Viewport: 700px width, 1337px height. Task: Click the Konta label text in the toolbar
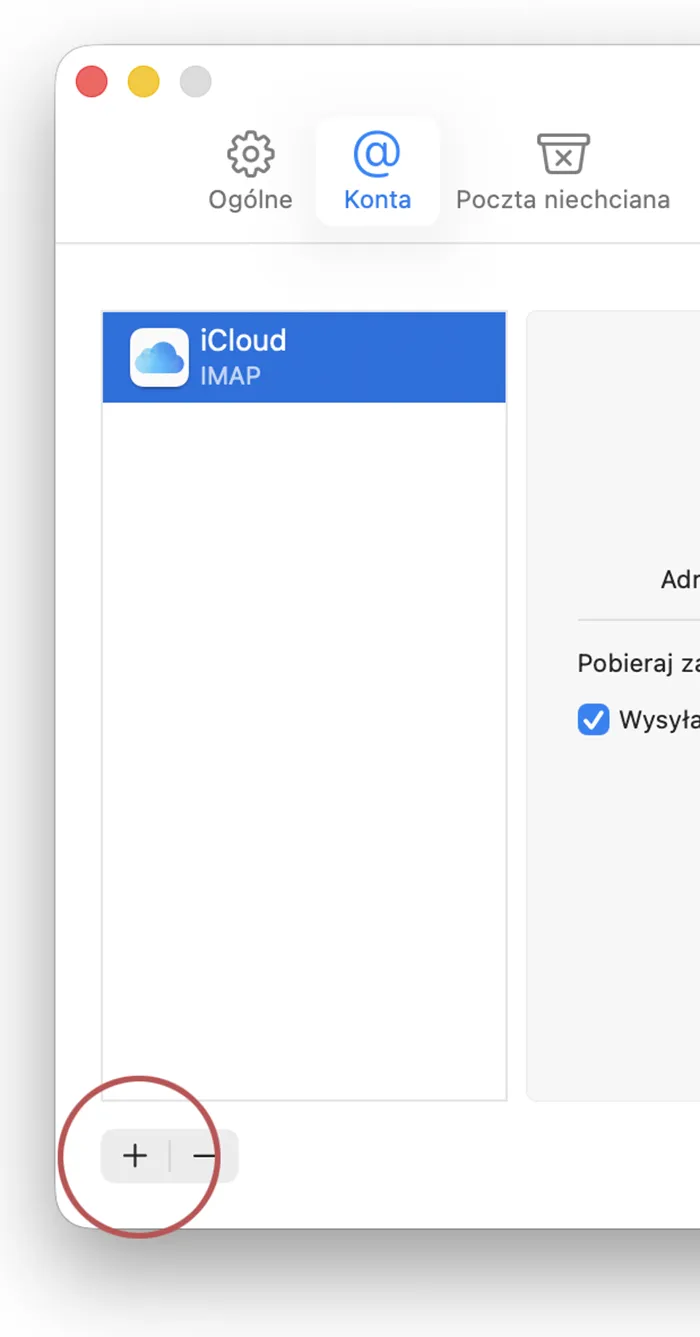point(377,199)
